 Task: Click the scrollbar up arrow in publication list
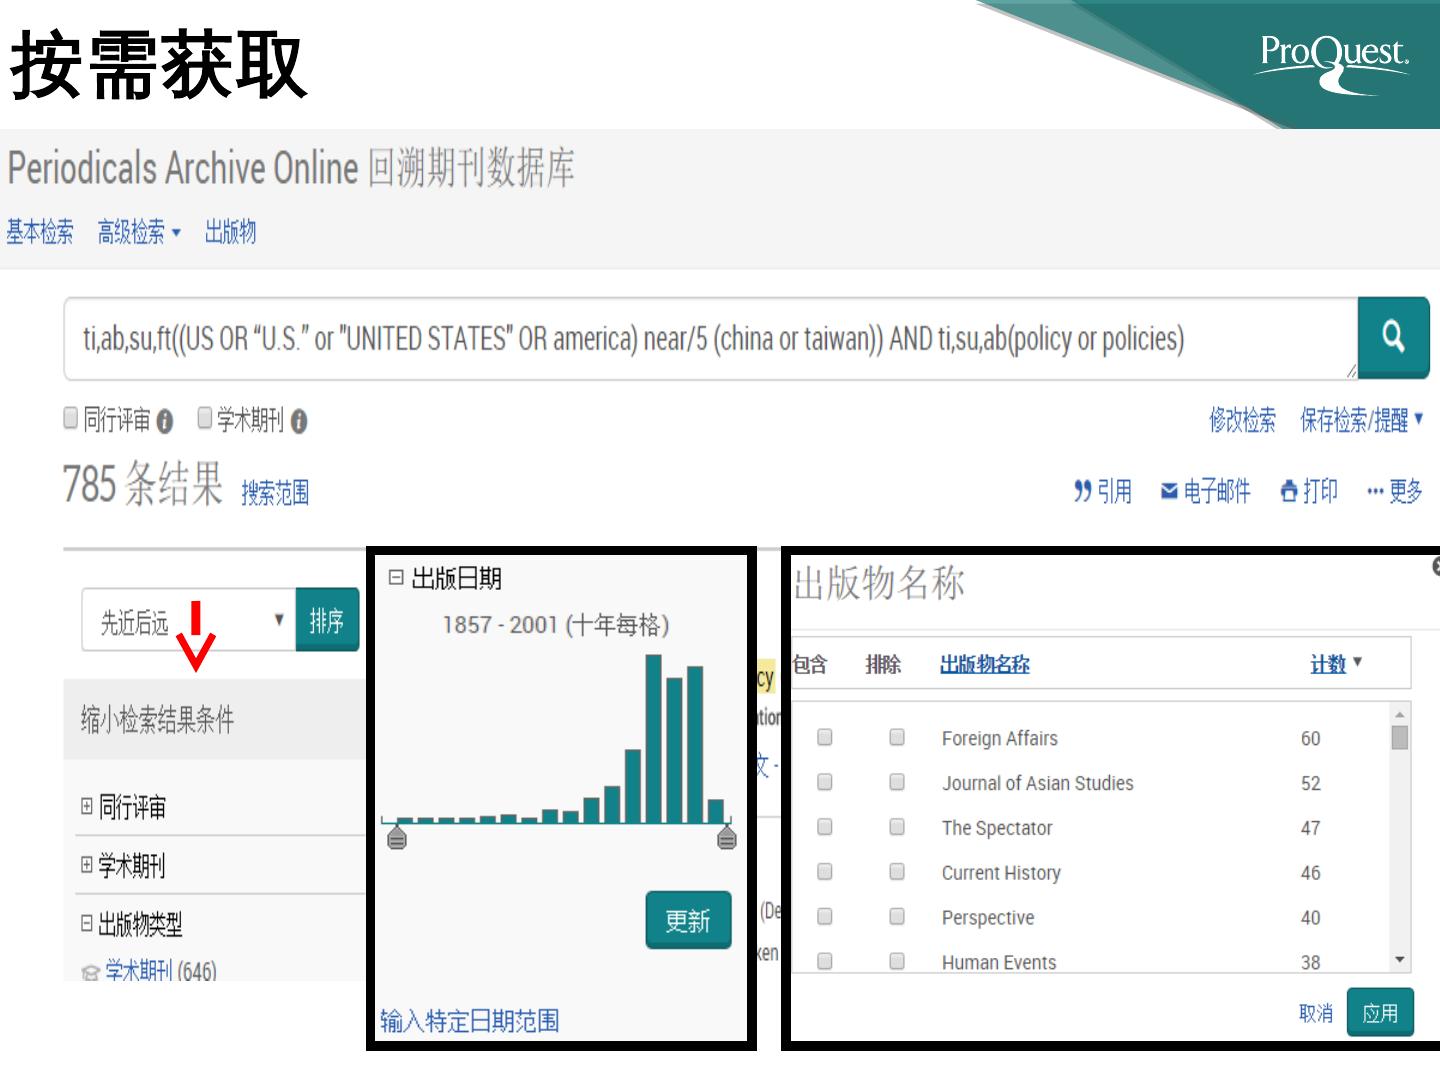point(1400,713)
